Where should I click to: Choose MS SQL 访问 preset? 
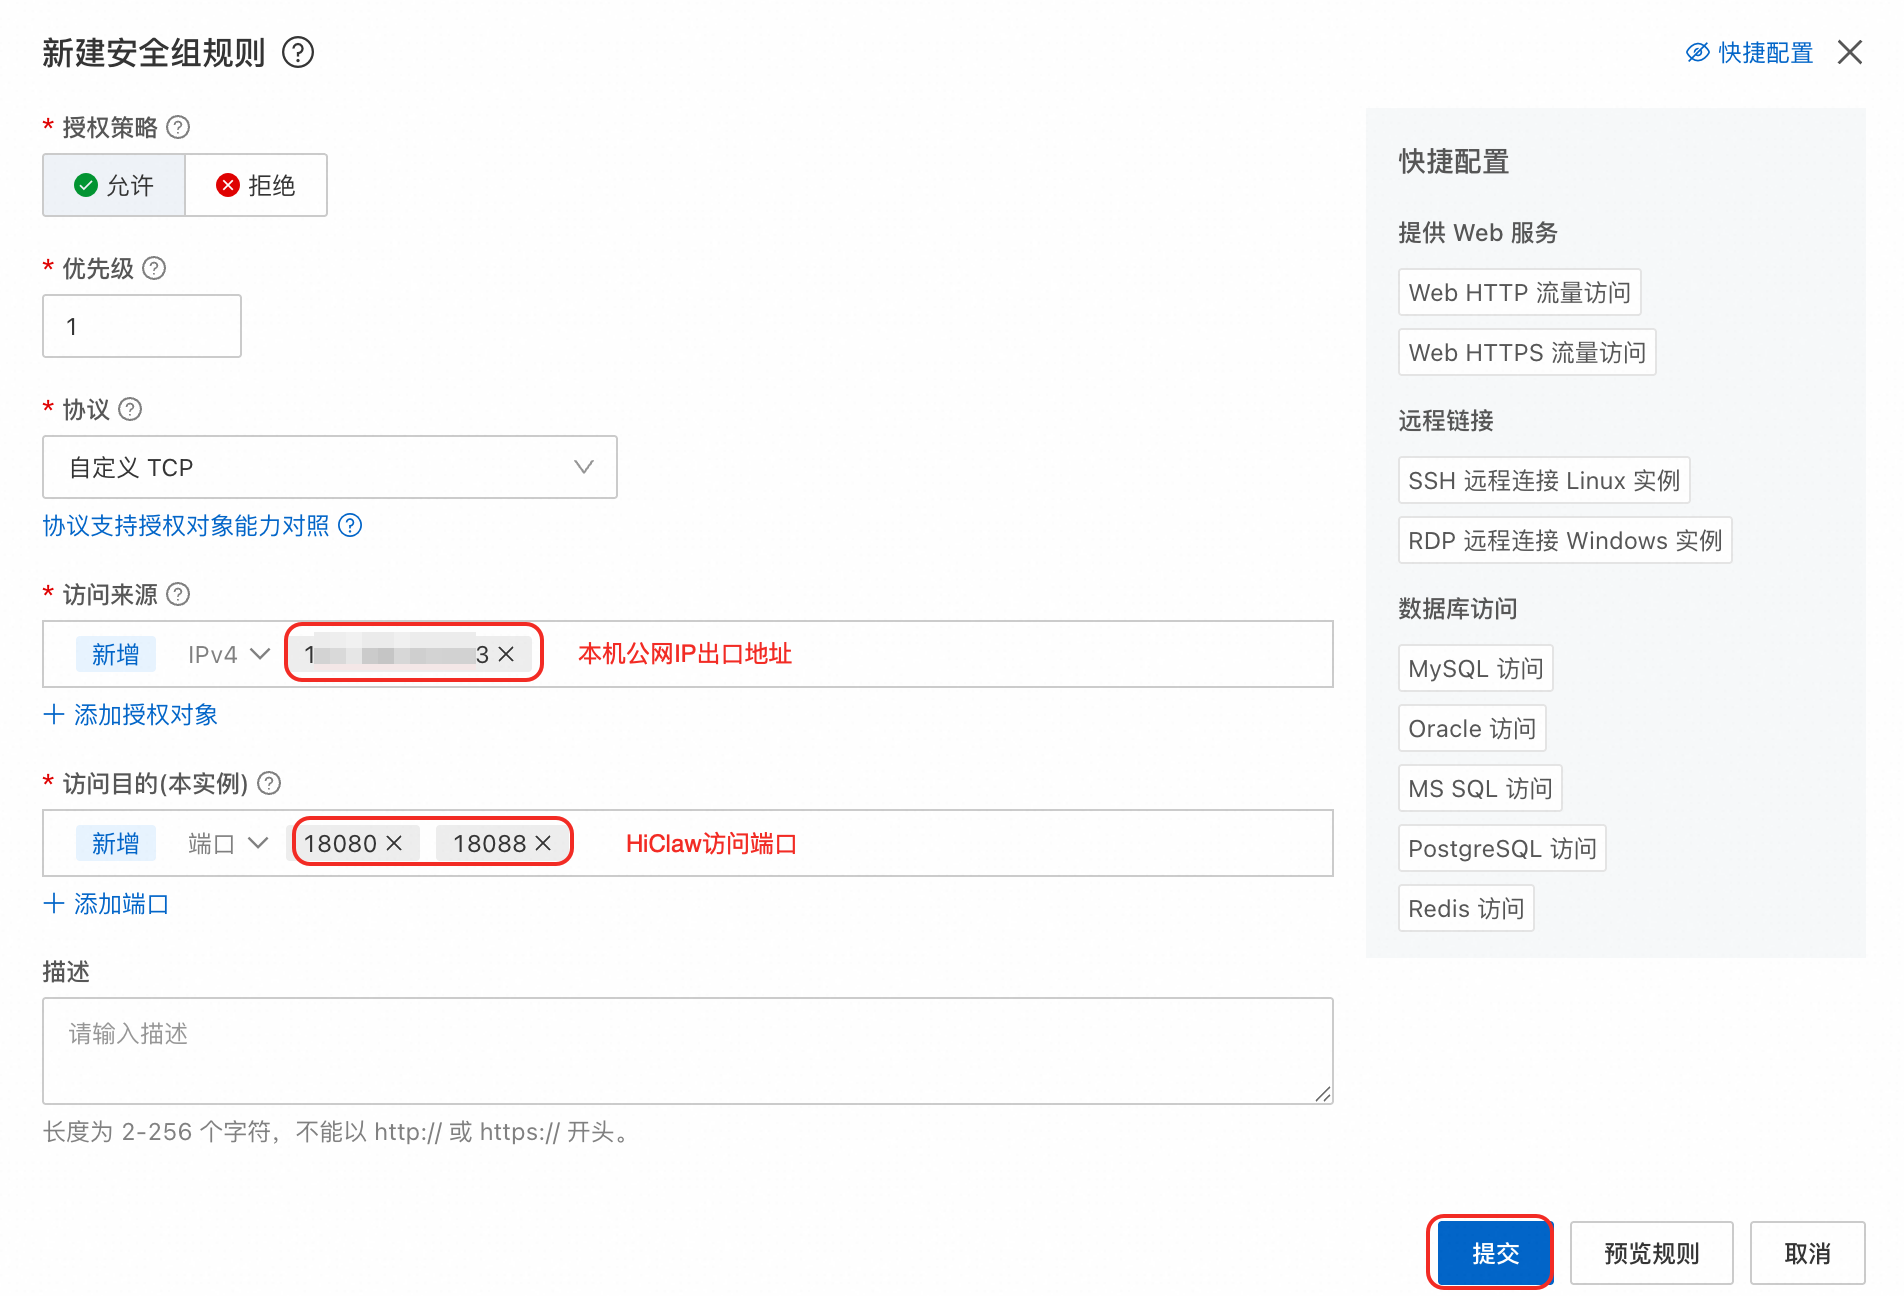(x=1480, y=788)
